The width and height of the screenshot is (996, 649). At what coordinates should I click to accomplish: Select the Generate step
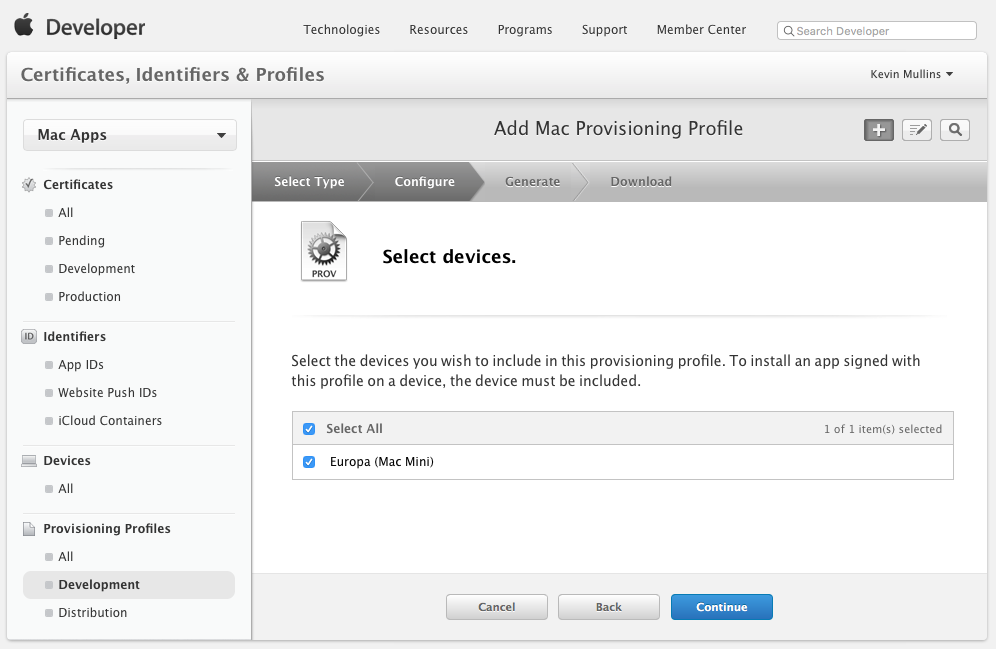[x=532, y=182]
